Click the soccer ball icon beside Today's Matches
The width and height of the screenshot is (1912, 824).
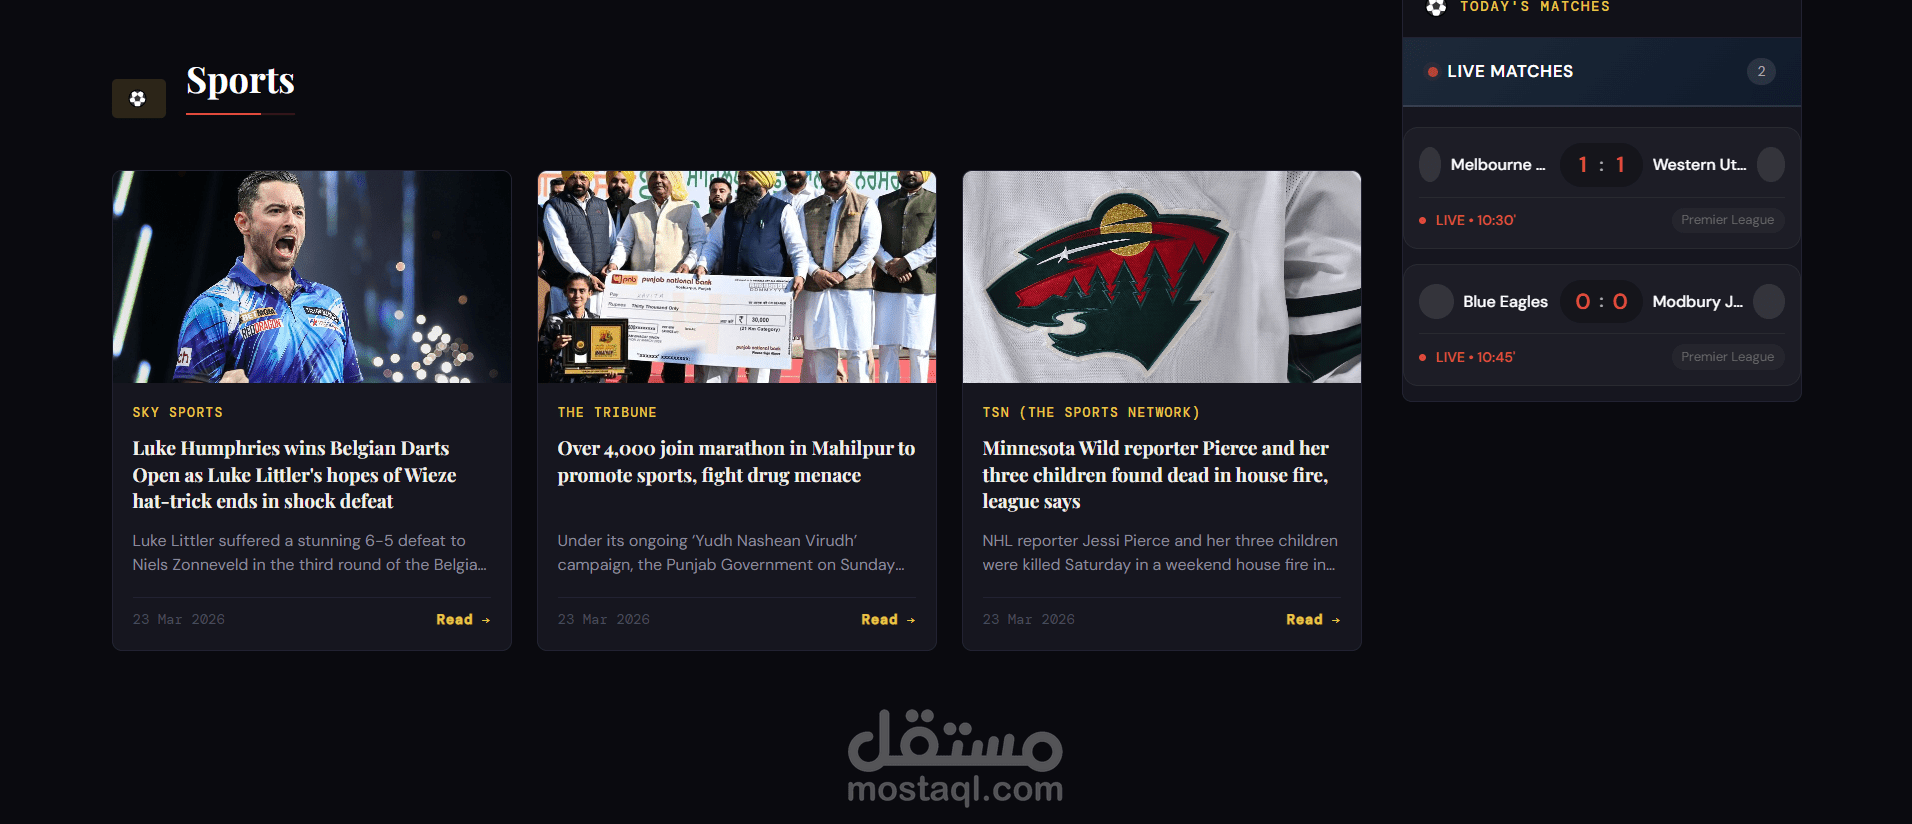click(x=1436, y=7)
